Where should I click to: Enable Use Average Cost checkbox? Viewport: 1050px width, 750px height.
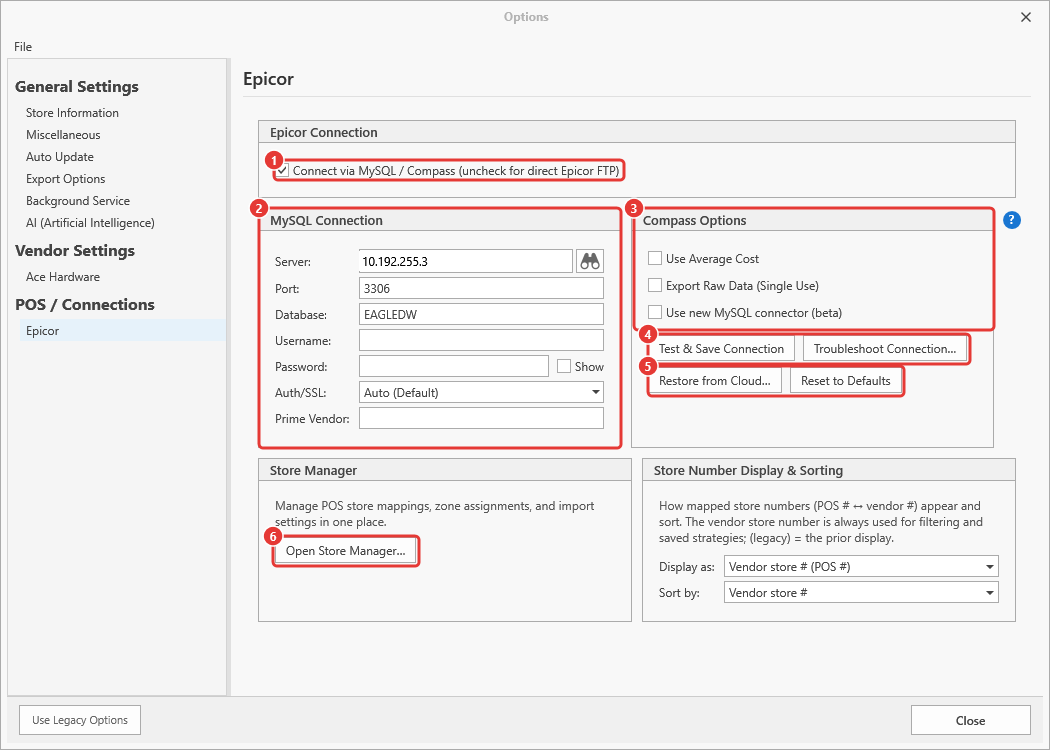coord(655,258)
